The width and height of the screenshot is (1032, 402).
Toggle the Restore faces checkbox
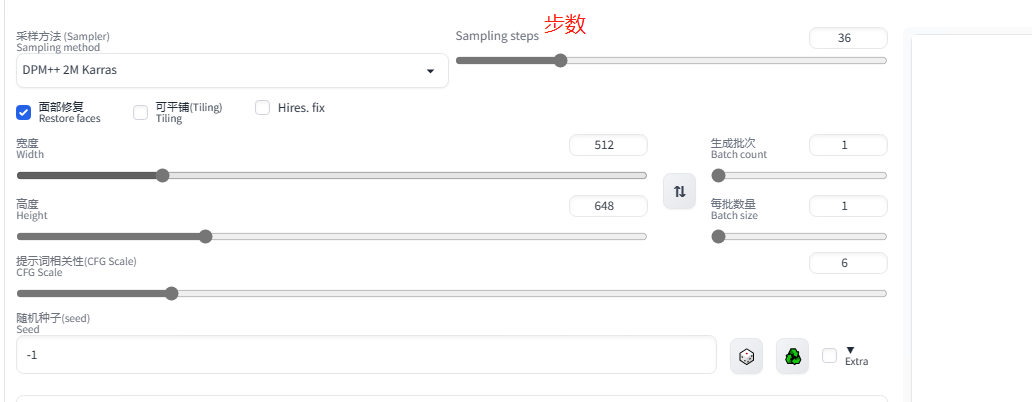(x=24, y=112)
